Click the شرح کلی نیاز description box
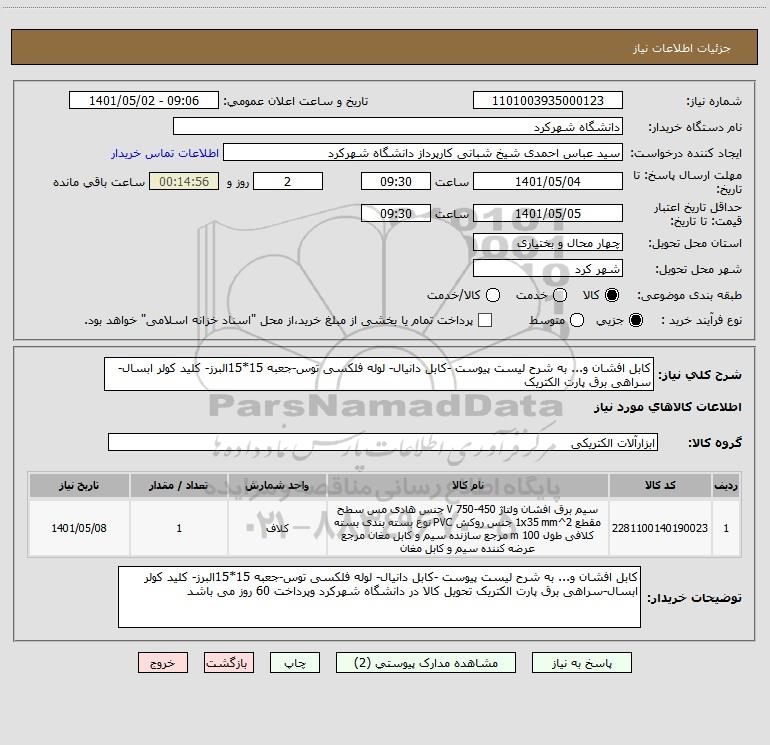This screenshot has height=745, width=770. [x=379, y=374]
